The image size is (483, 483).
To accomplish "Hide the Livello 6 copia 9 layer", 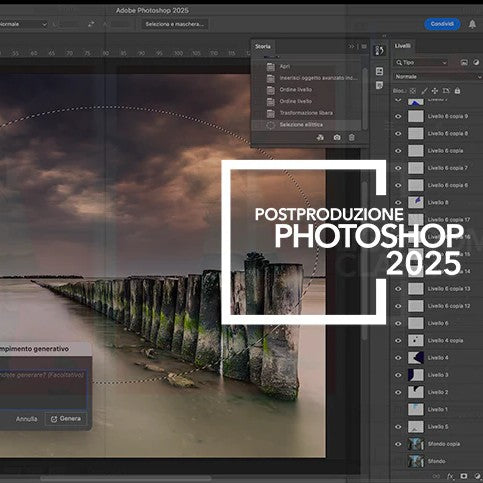I will 398,116.
